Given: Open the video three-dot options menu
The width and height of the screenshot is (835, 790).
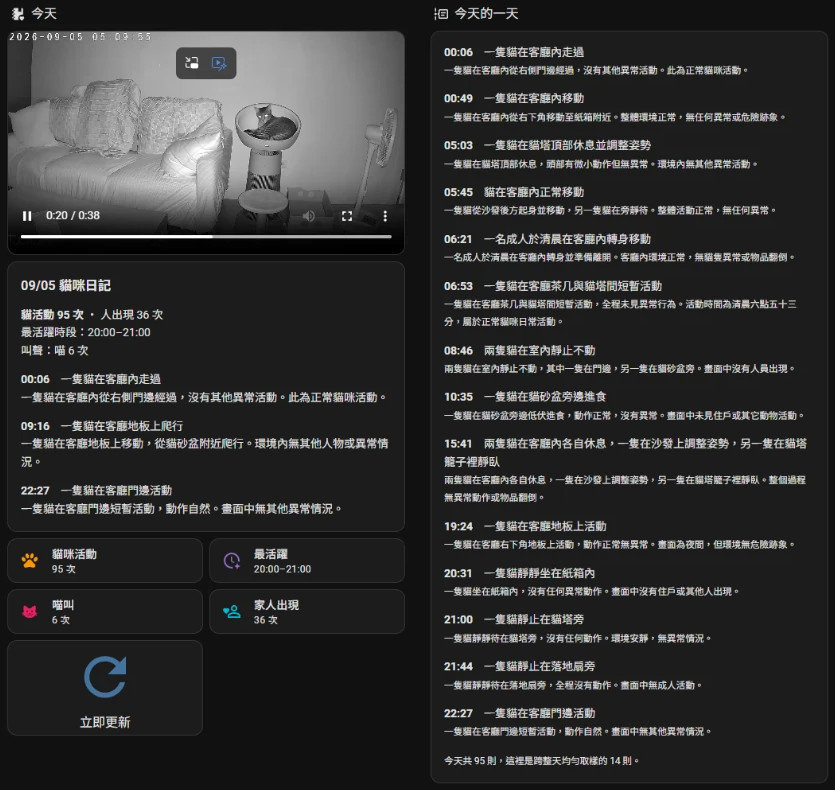Looking at the screenshot, I should click(x=385, y=216).
